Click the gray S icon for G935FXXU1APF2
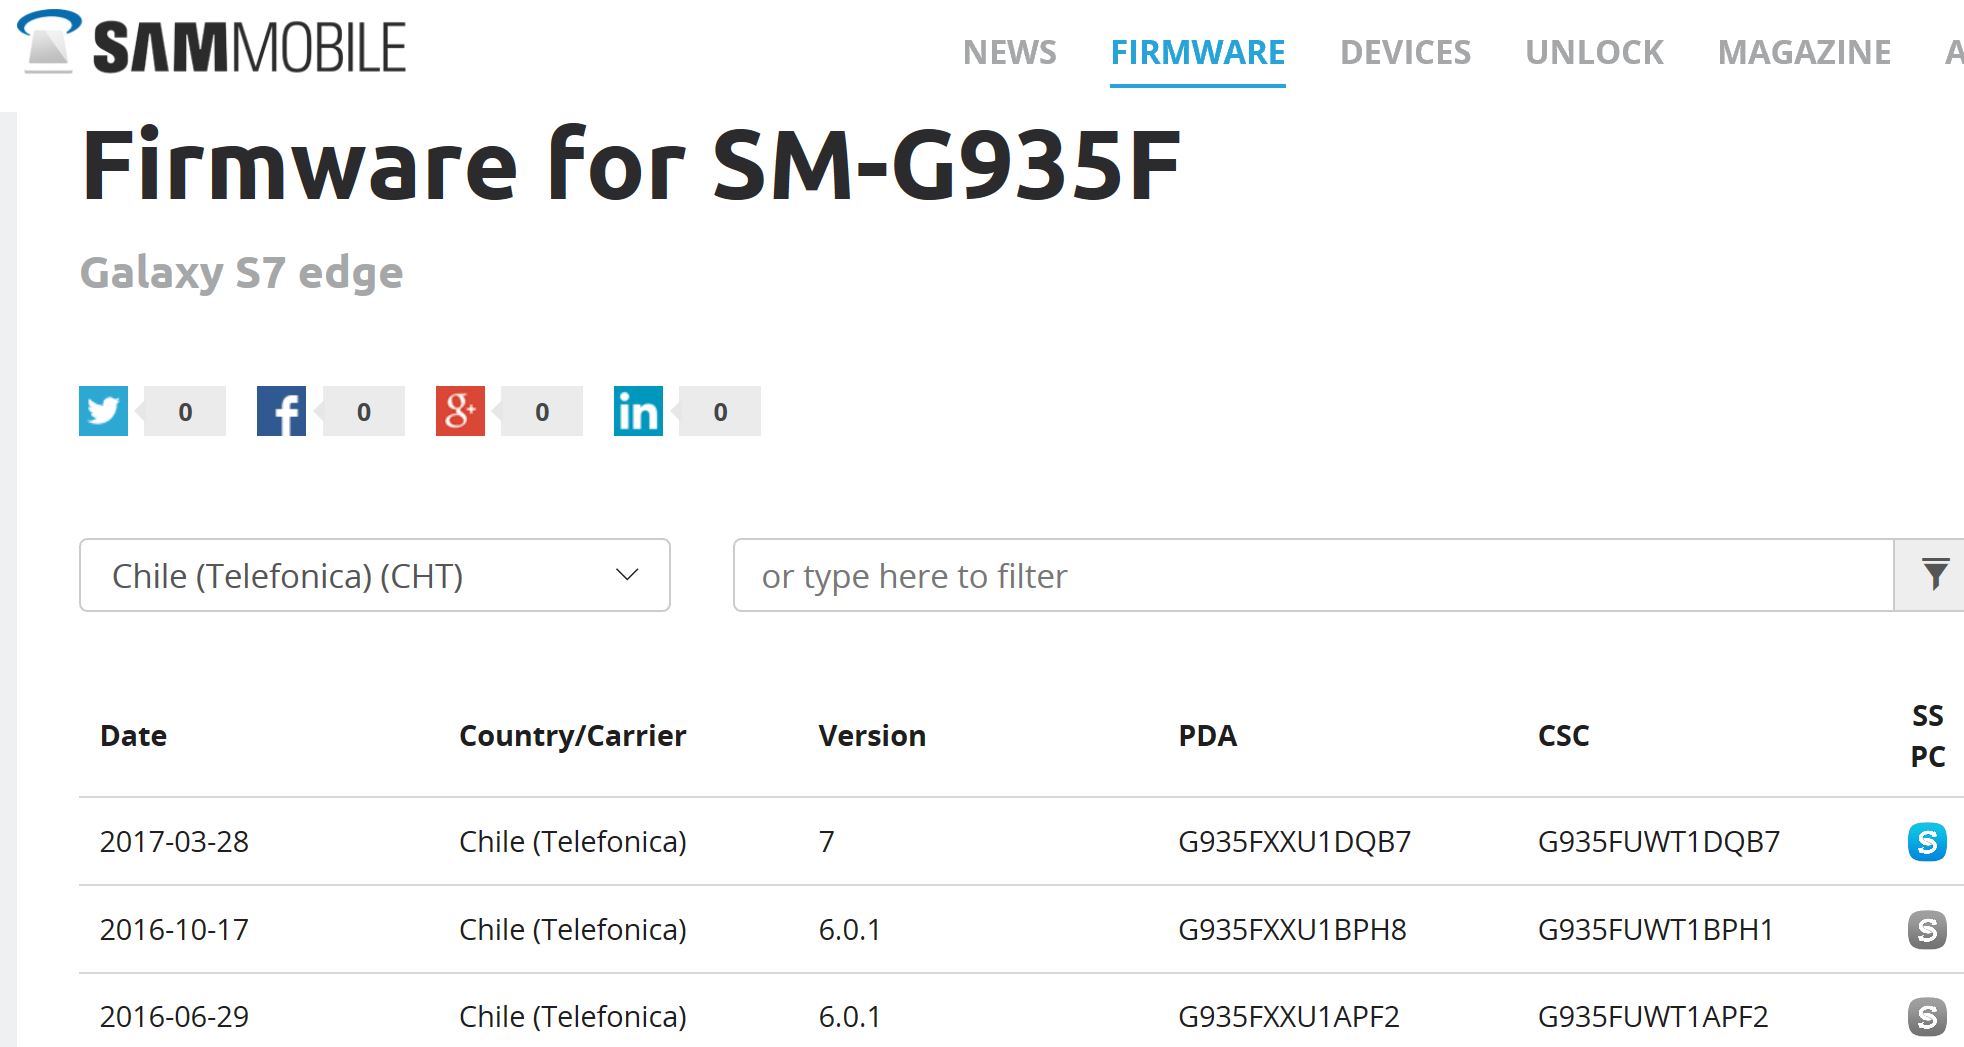1964x1047 pixels. [x=1926, y=1017]
